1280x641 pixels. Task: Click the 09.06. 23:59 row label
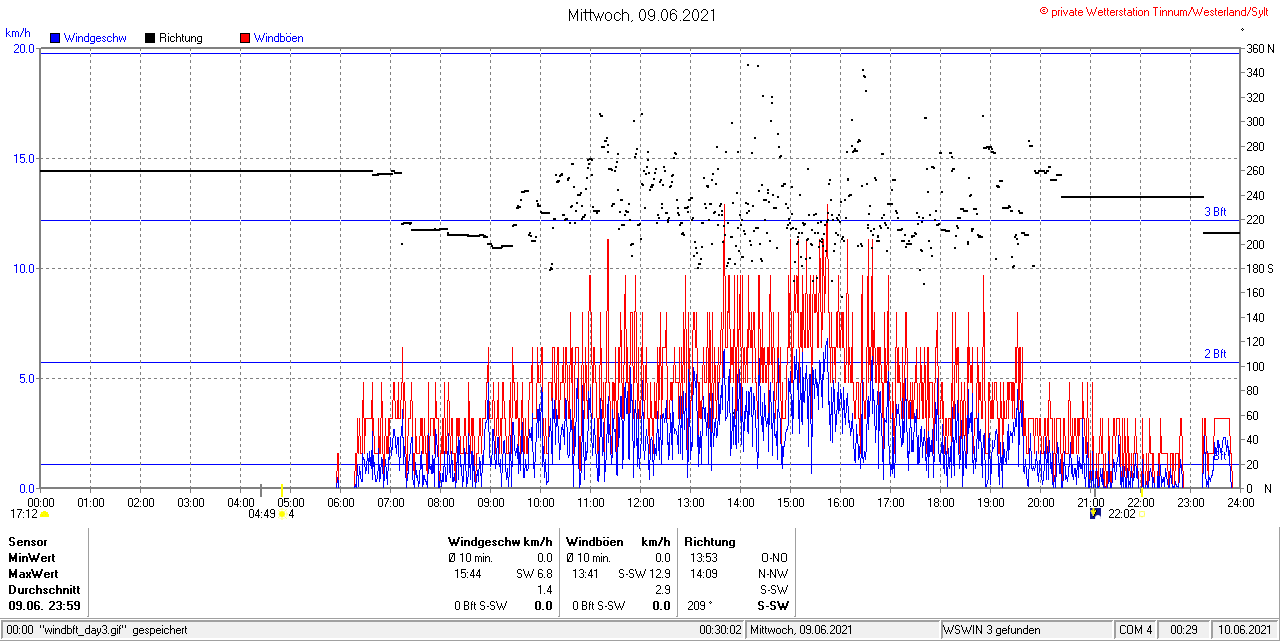[45, 606]
